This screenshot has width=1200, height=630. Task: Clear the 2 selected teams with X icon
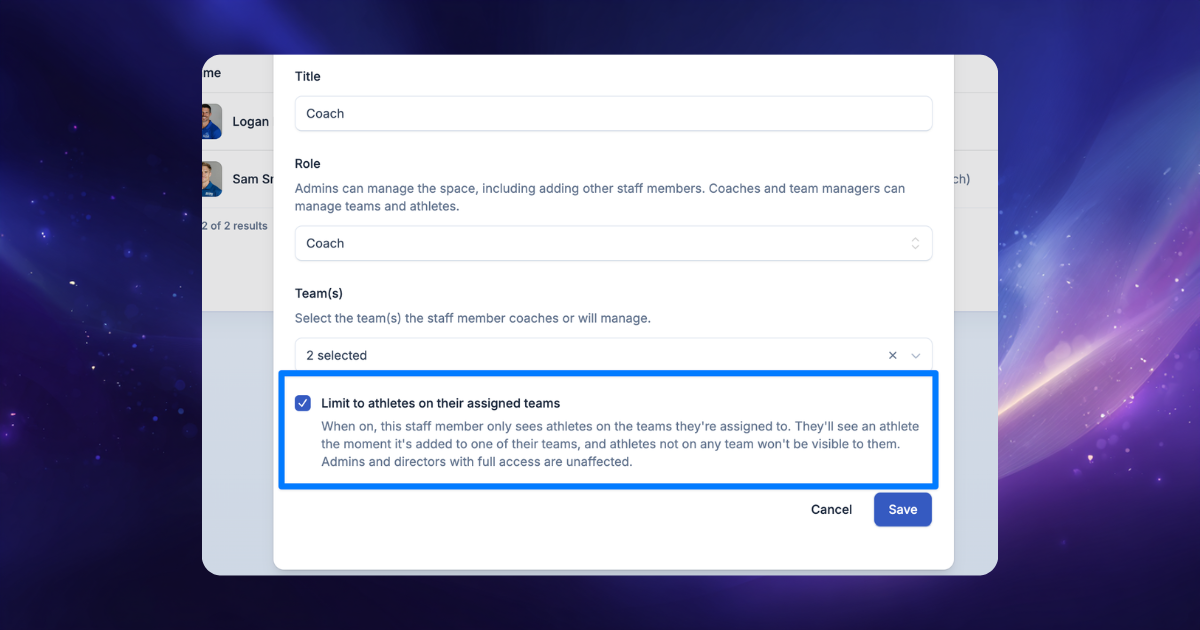893,355
